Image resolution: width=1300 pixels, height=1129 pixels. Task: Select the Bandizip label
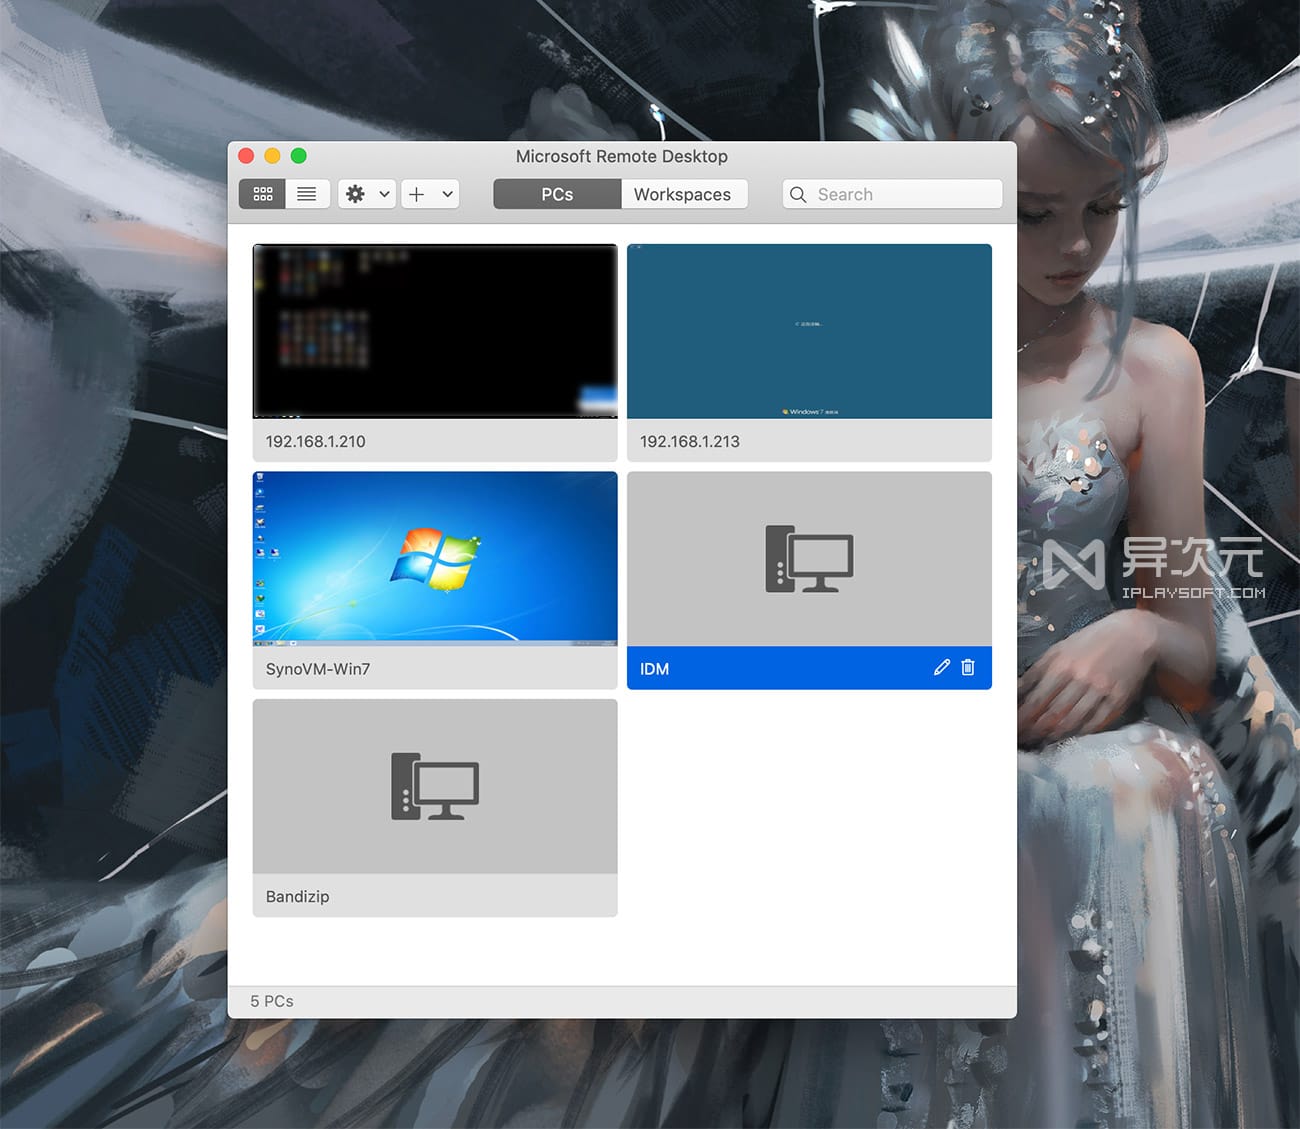pos(298,896)
